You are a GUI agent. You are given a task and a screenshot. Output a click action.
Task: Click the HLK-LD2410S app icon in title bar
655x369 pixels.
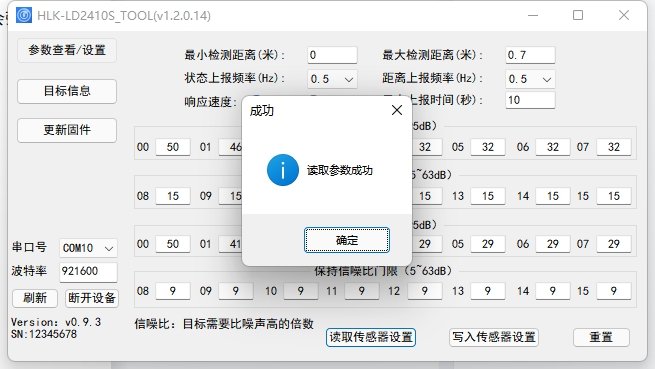(24, 15)
